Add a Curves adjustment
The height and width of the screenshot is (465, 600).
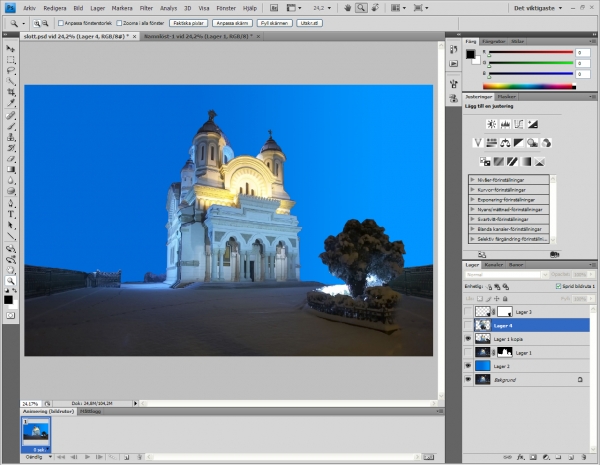518,124
